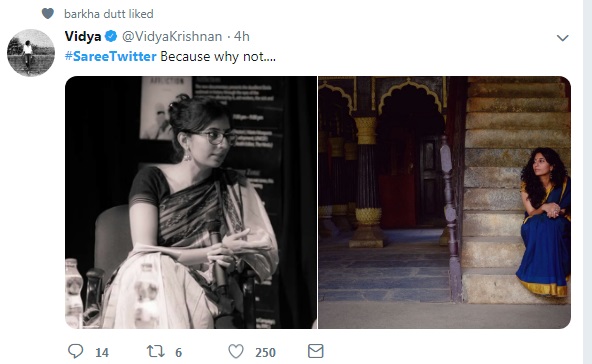Viewport: 592px width, 364px height.
Task: Like the tweet via the heart outline icon
Action: tap(236, 352)
